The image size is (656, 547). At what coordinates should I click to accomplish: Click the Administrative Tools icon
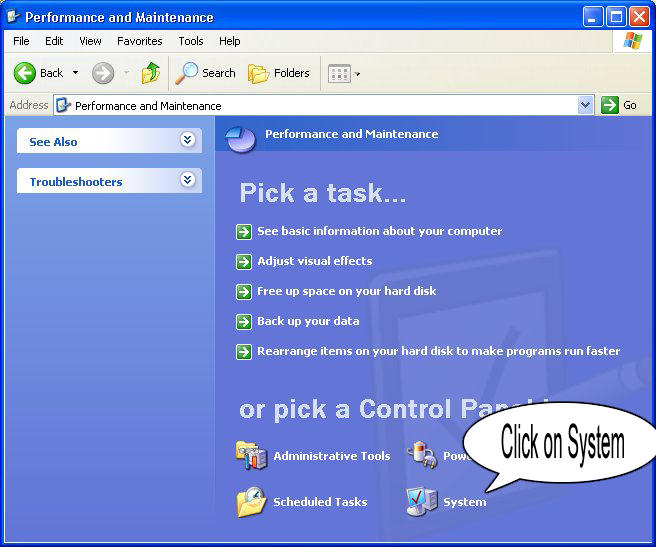click(x=251, y=455)
